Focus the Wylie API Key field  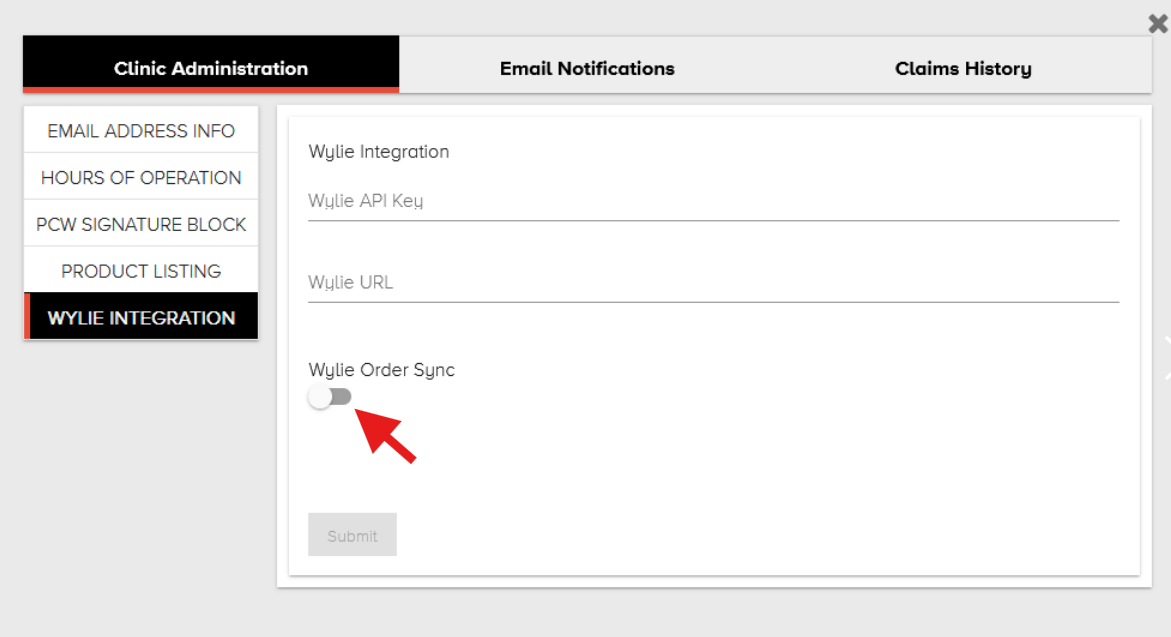click(x=713, y=201)
